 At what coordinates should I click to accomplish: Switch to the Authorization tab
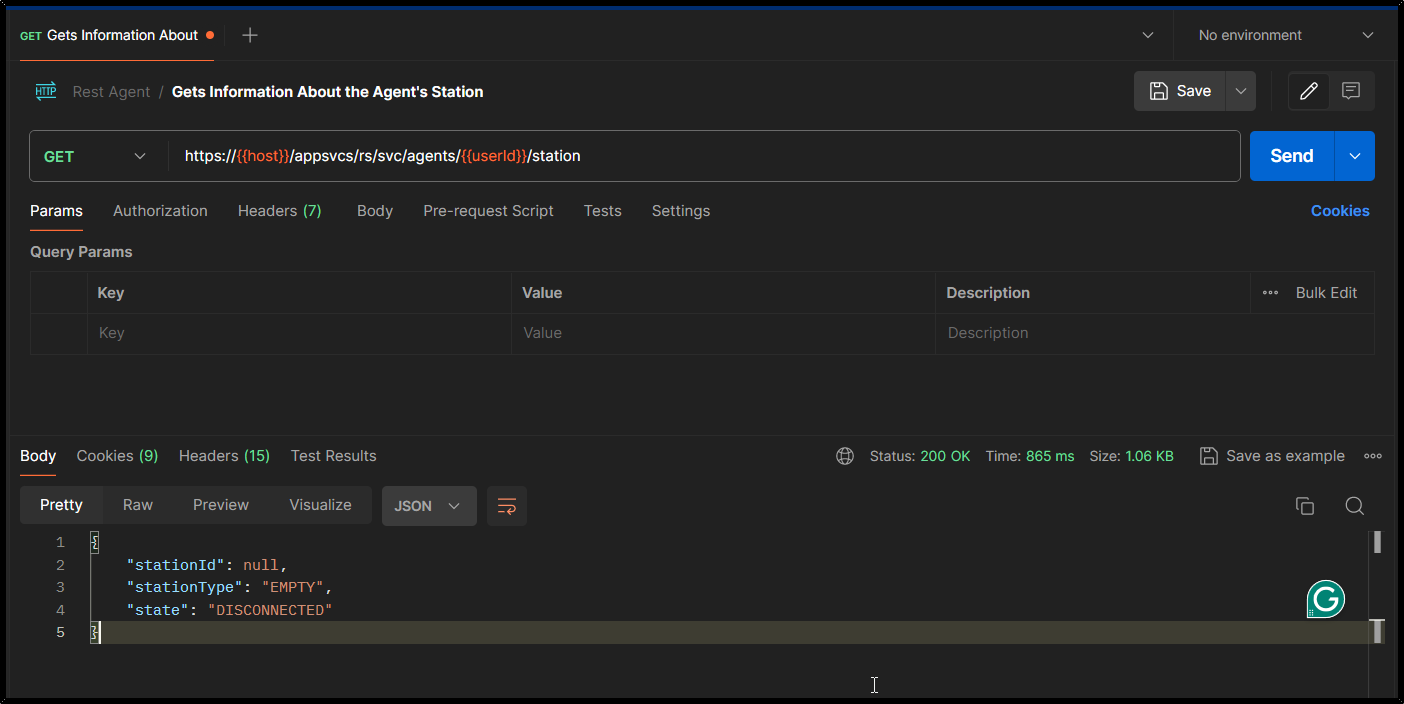click(x=160, y=211)
